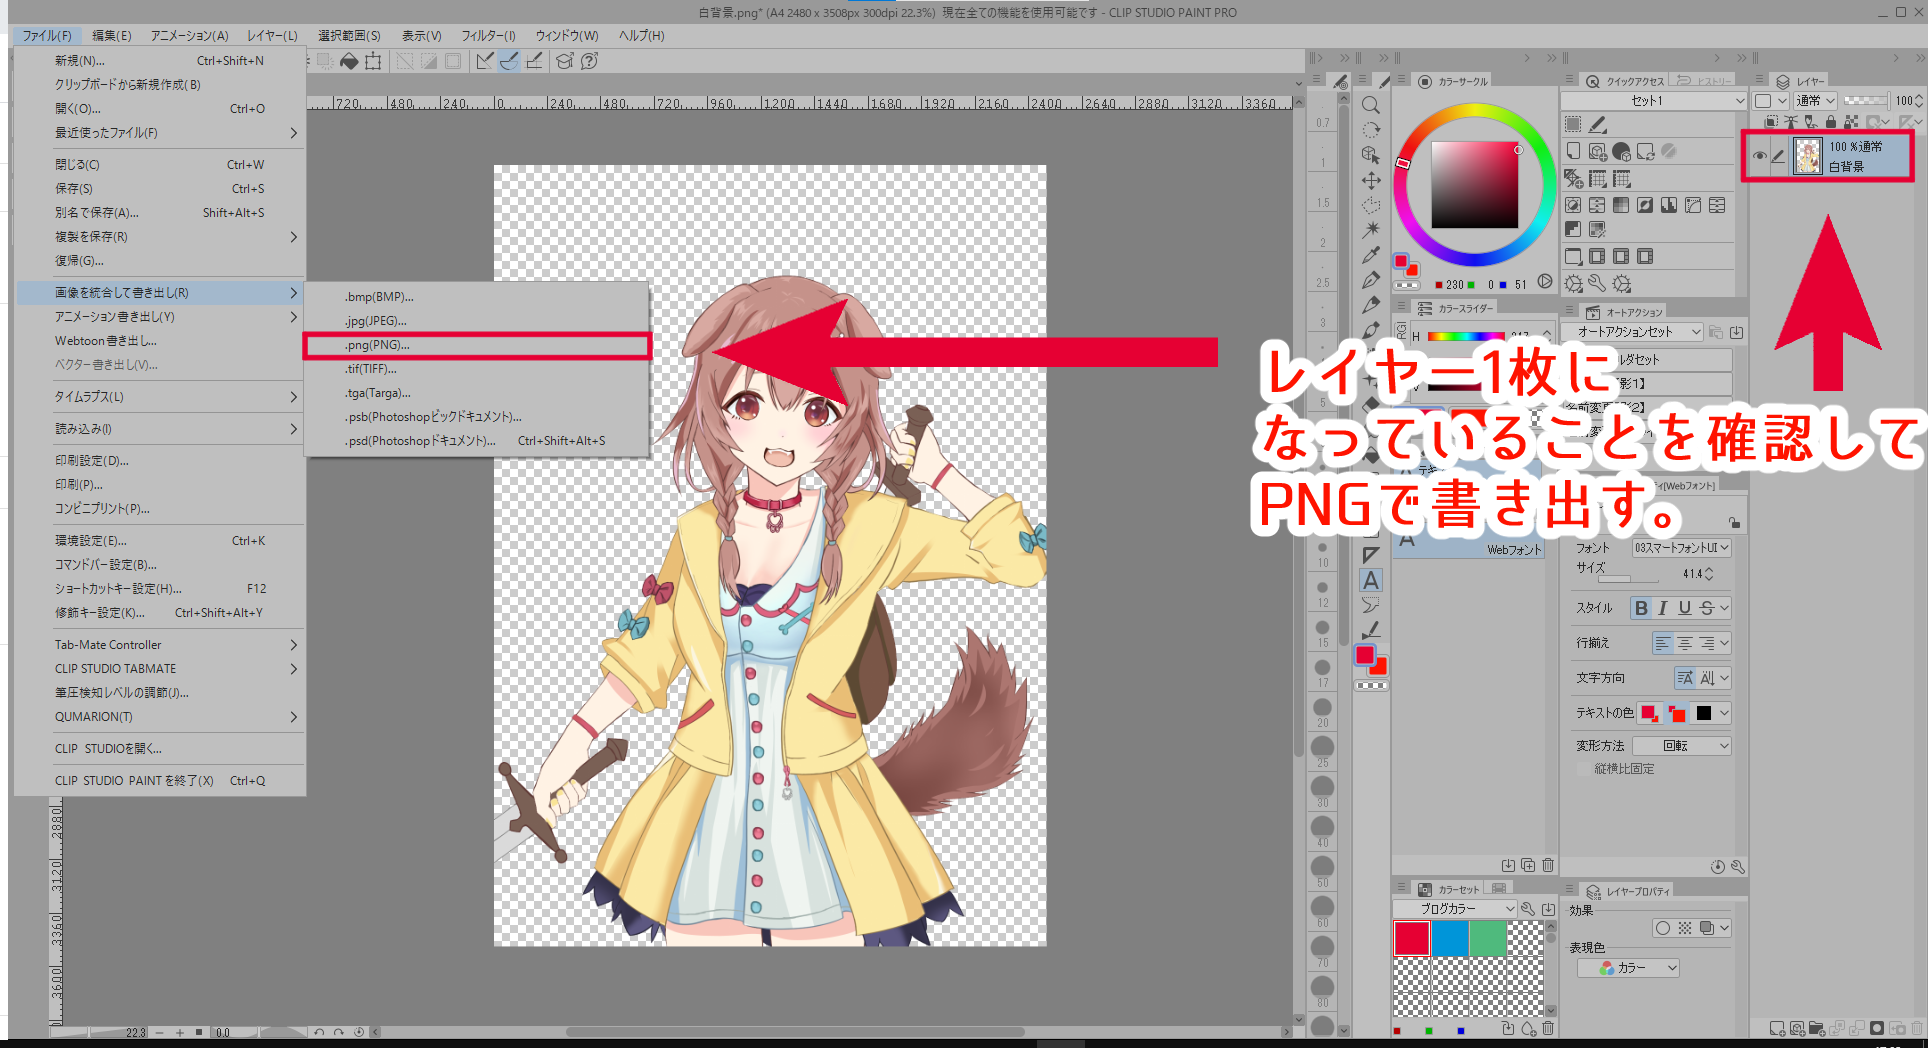The image size is (1928, 1048).
Task: Select the Operation (object) tool
Action: point(1371,155)
